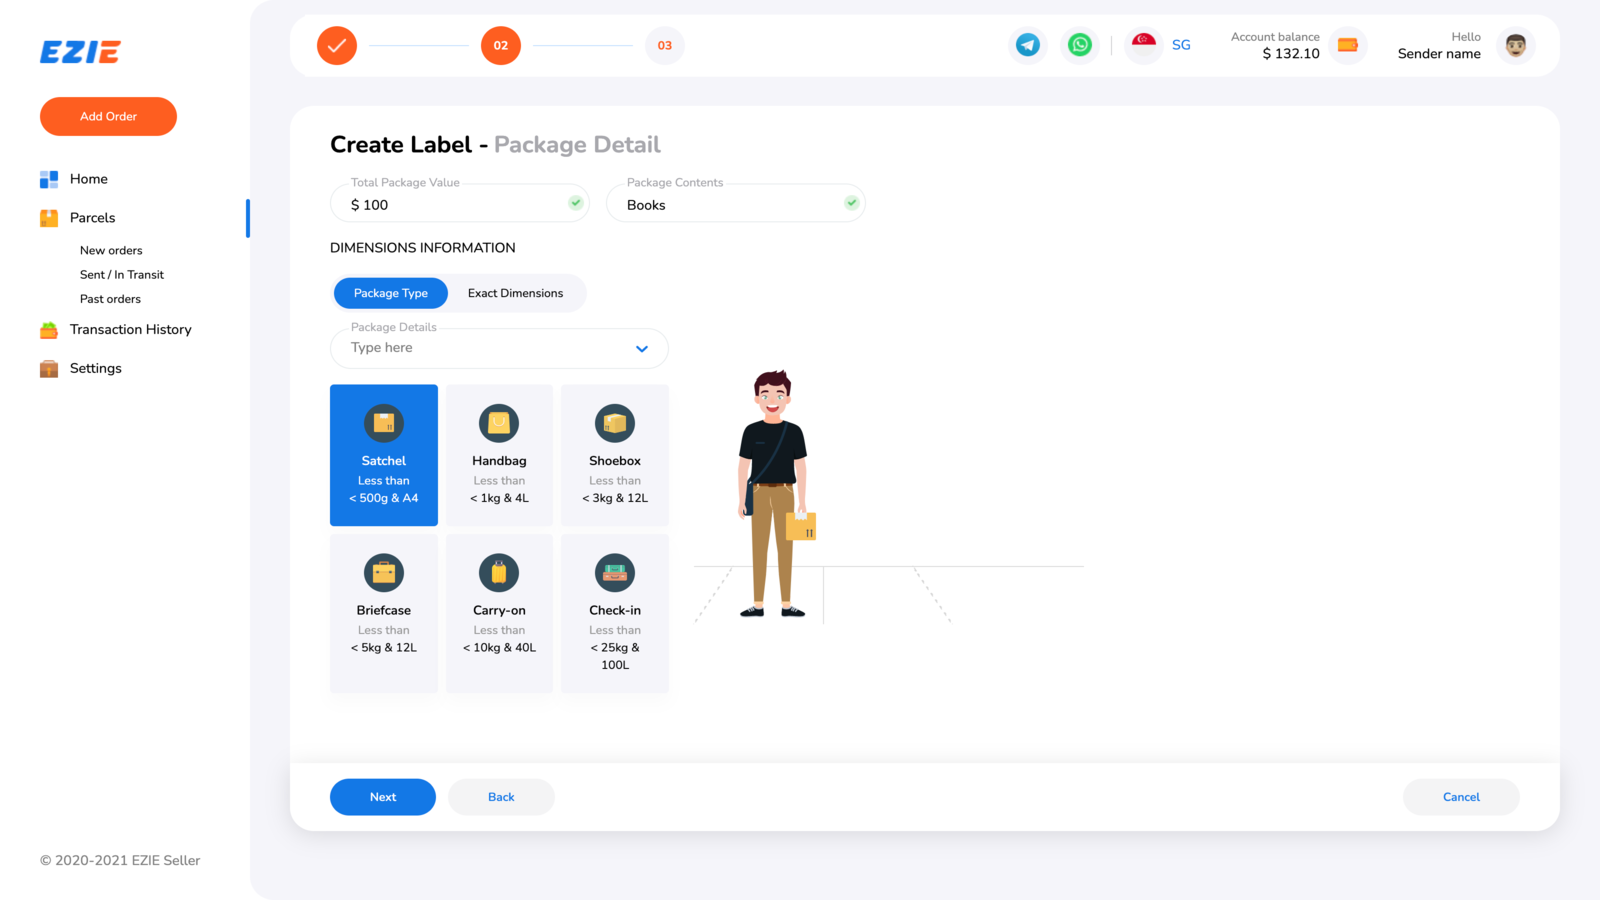Expand the Package Details dropdown

point(641,348)
